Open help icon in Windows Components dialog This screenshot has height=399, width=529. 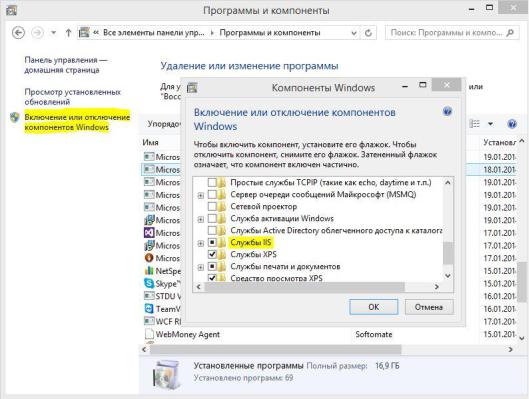(447, 111)
